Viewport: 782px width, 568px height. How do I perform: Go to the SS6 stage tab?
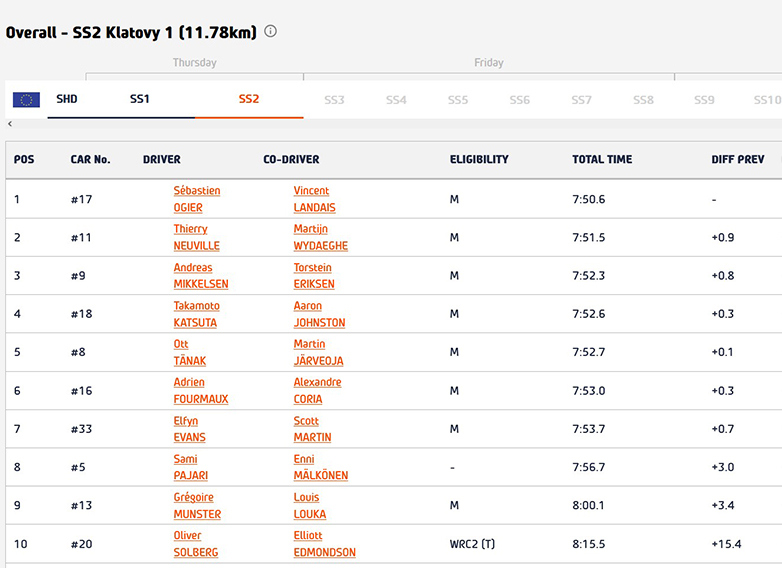(x=519, y=100)
